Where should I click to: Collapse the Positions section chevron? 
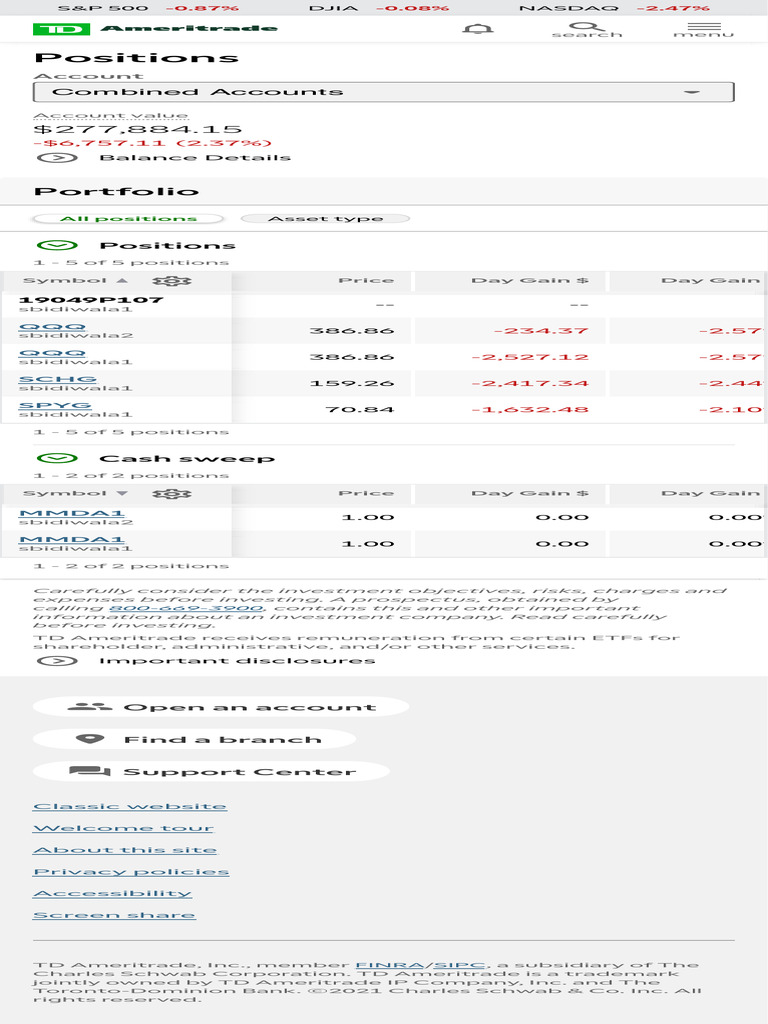pos(57,245)
